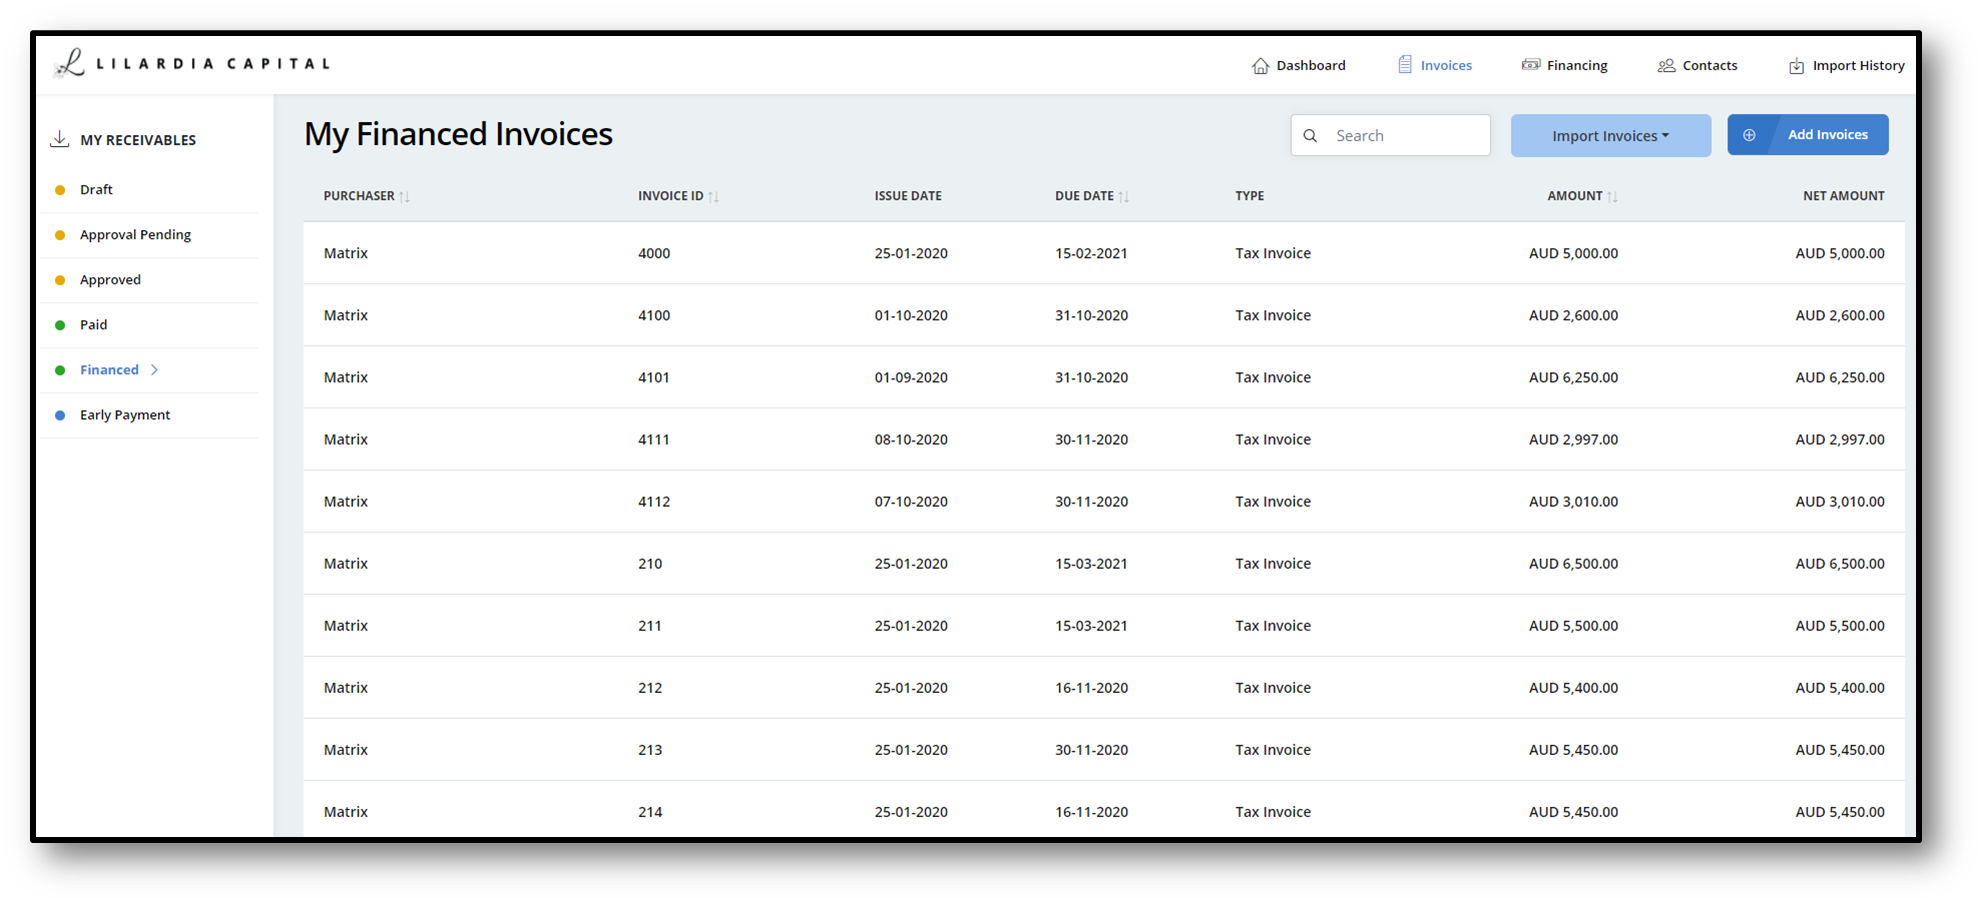
Task: Click issue date 01-09-2020
Action: [x=911, y=377]
